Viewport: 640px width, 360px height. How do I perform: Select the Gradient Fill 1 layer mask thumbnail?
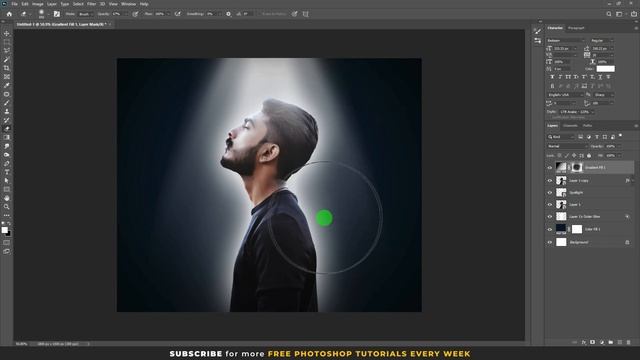(577, 167)
